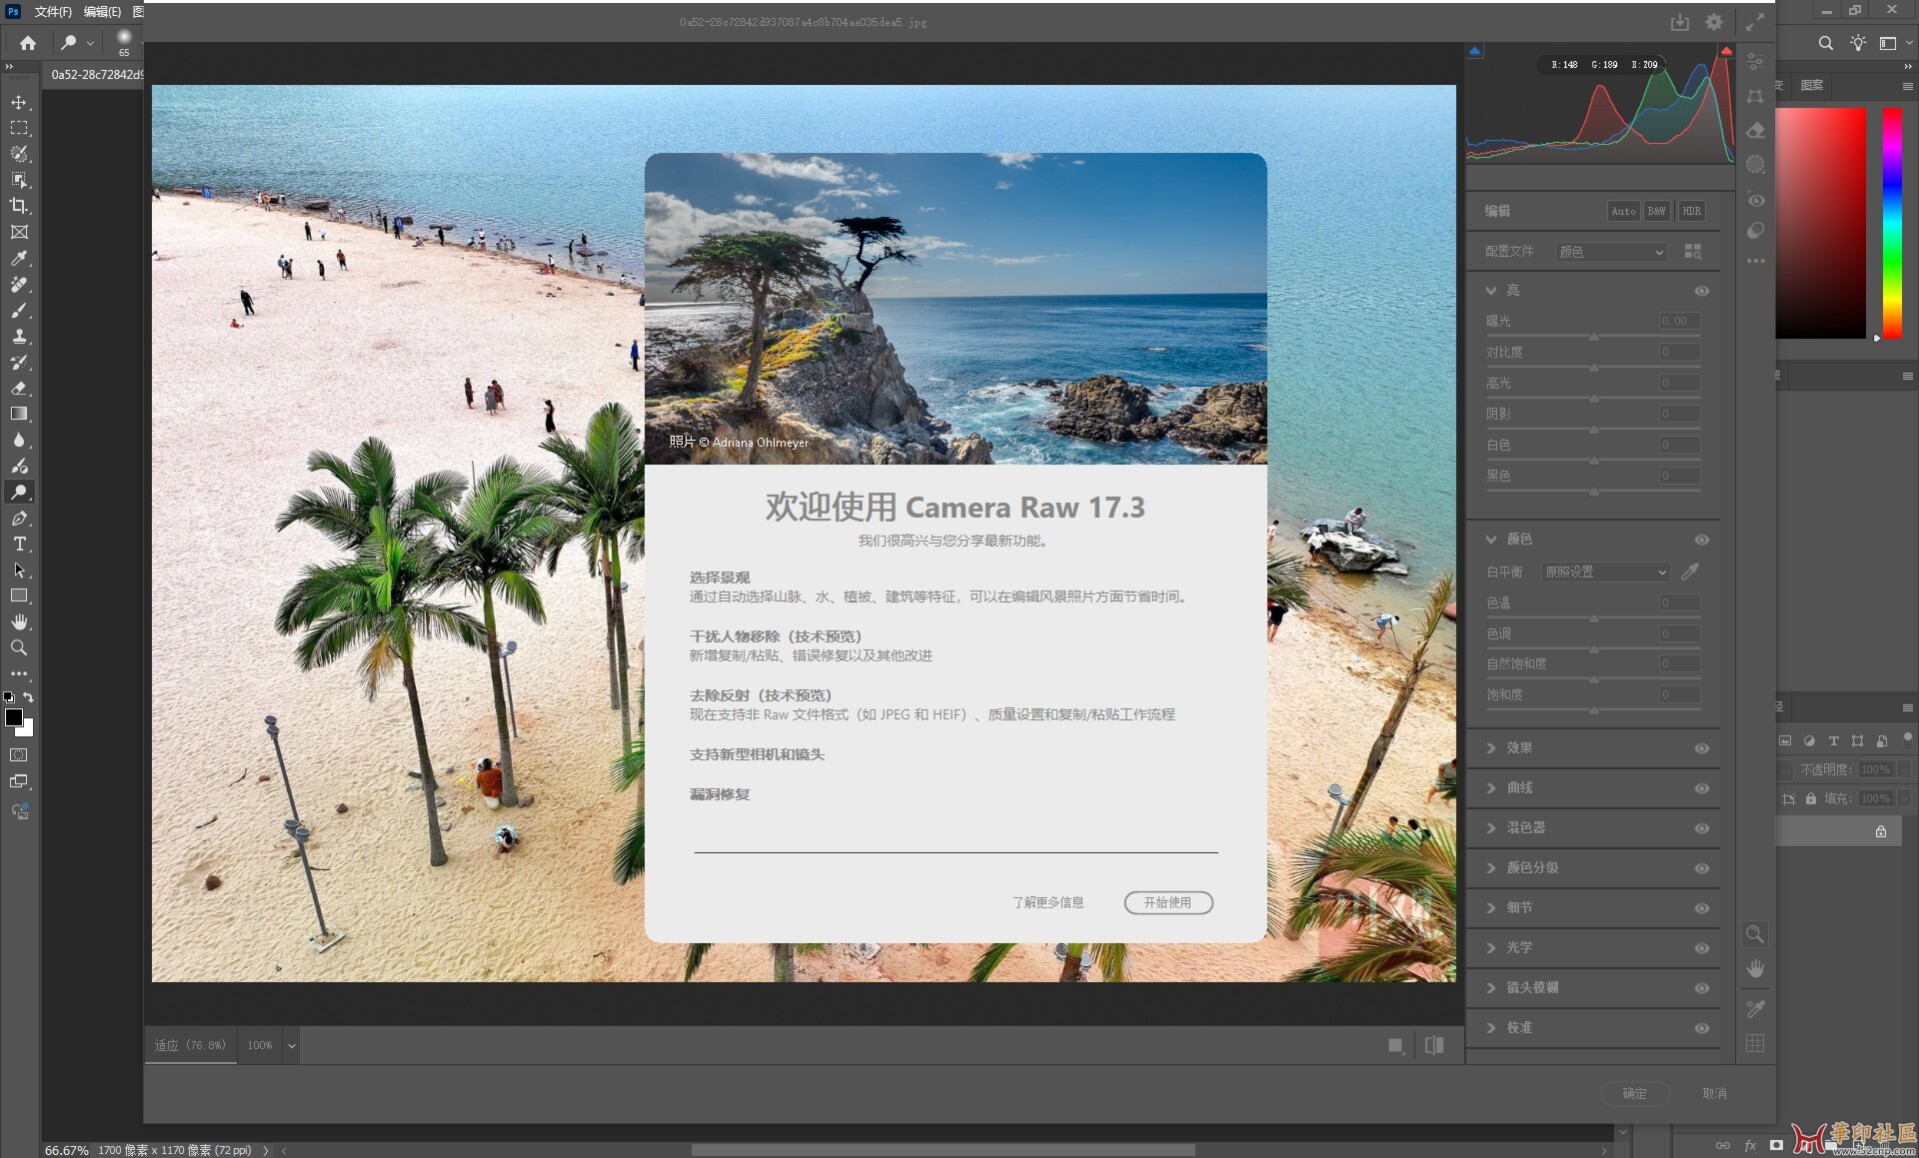Toggle the Camera Raw grid overlay icon
Viewport: 1919px width, 1158px height.
(1755, 1043)
